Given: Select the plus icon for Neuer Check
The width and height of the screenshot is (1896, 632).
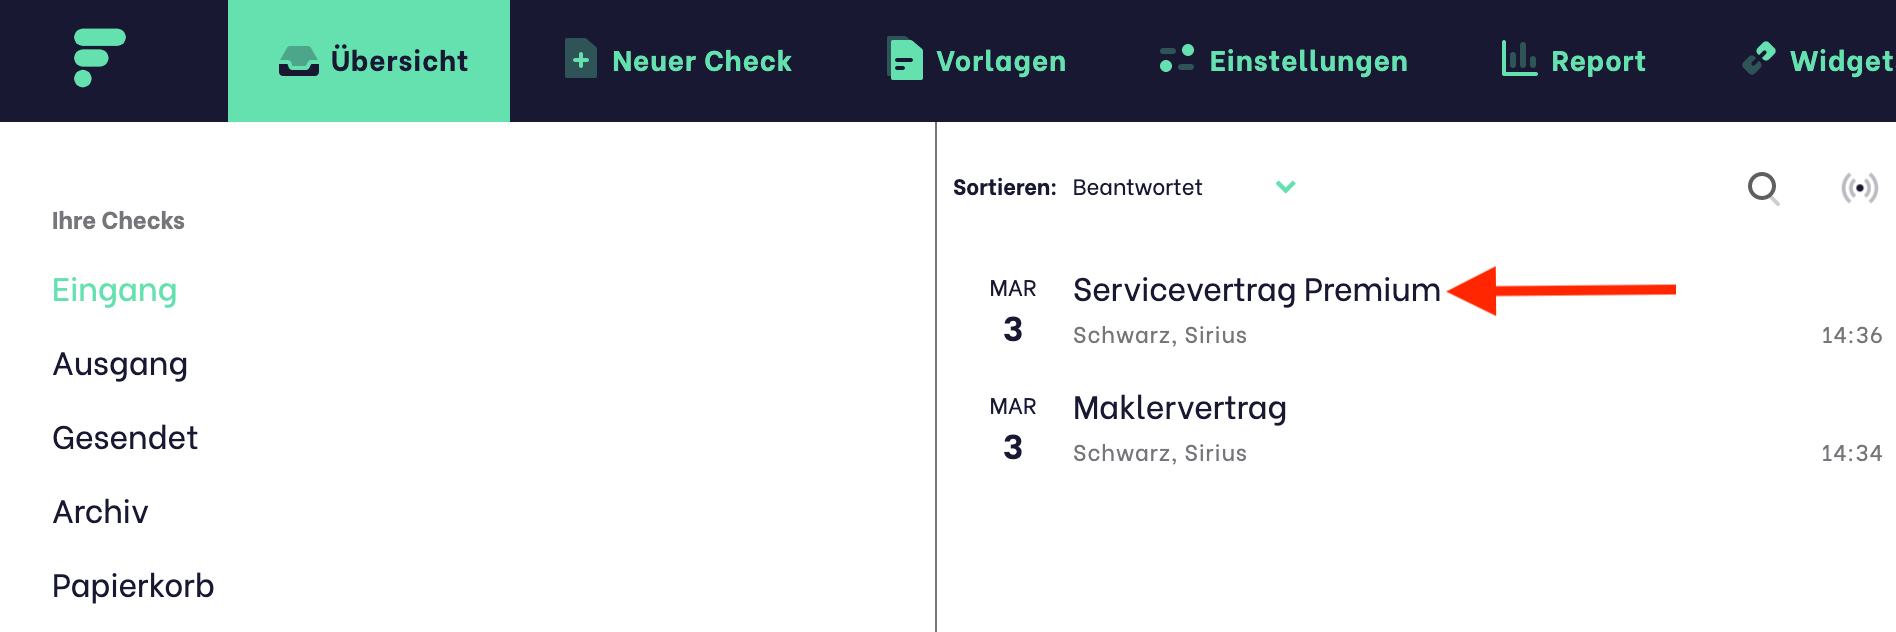Looking at the screenshot, I should click(580, 58).
